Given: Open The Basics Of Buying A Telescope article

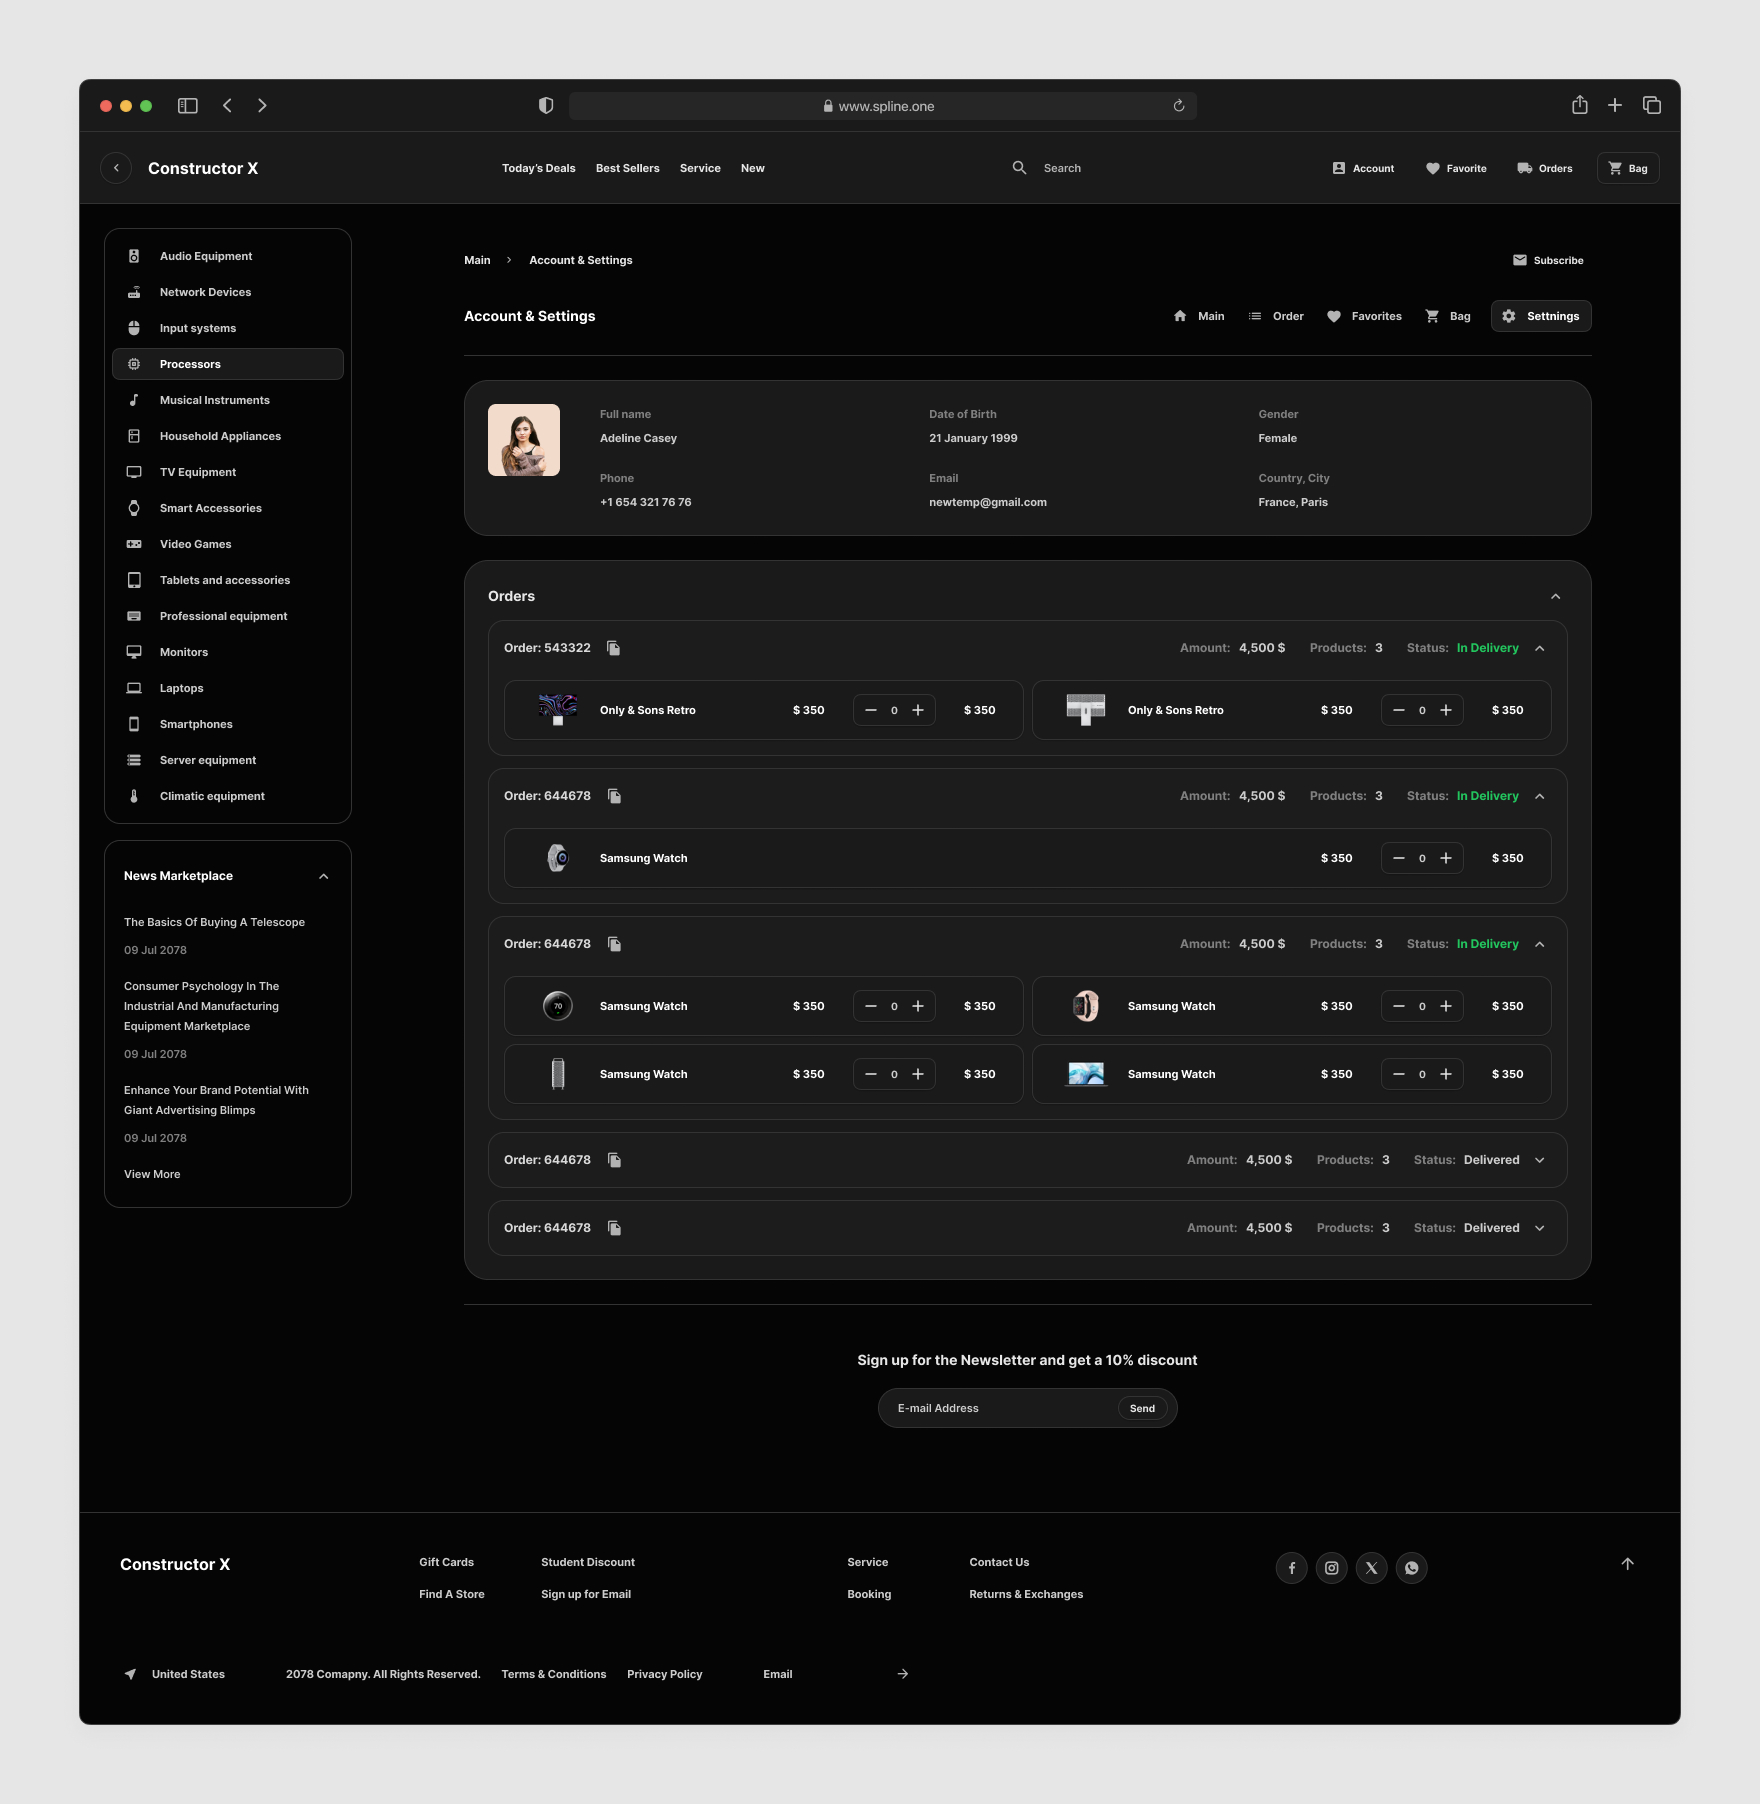Looking at the screenshot, I should (214, 922).
